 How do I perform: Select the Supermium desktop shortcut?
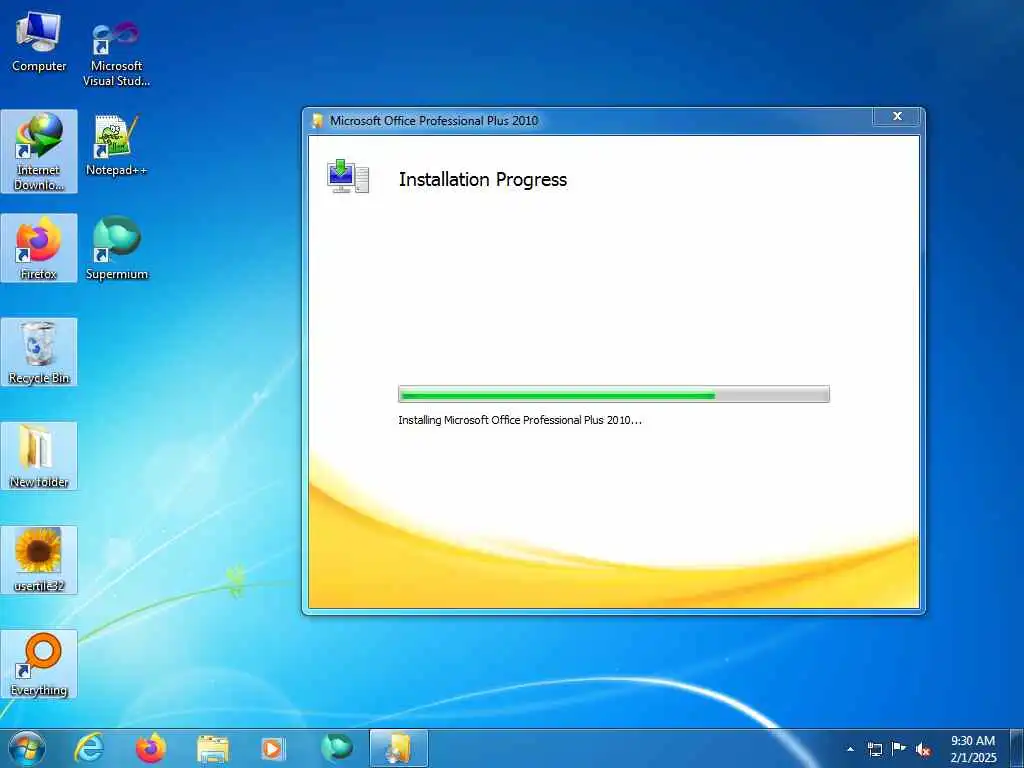coord(116,248)
